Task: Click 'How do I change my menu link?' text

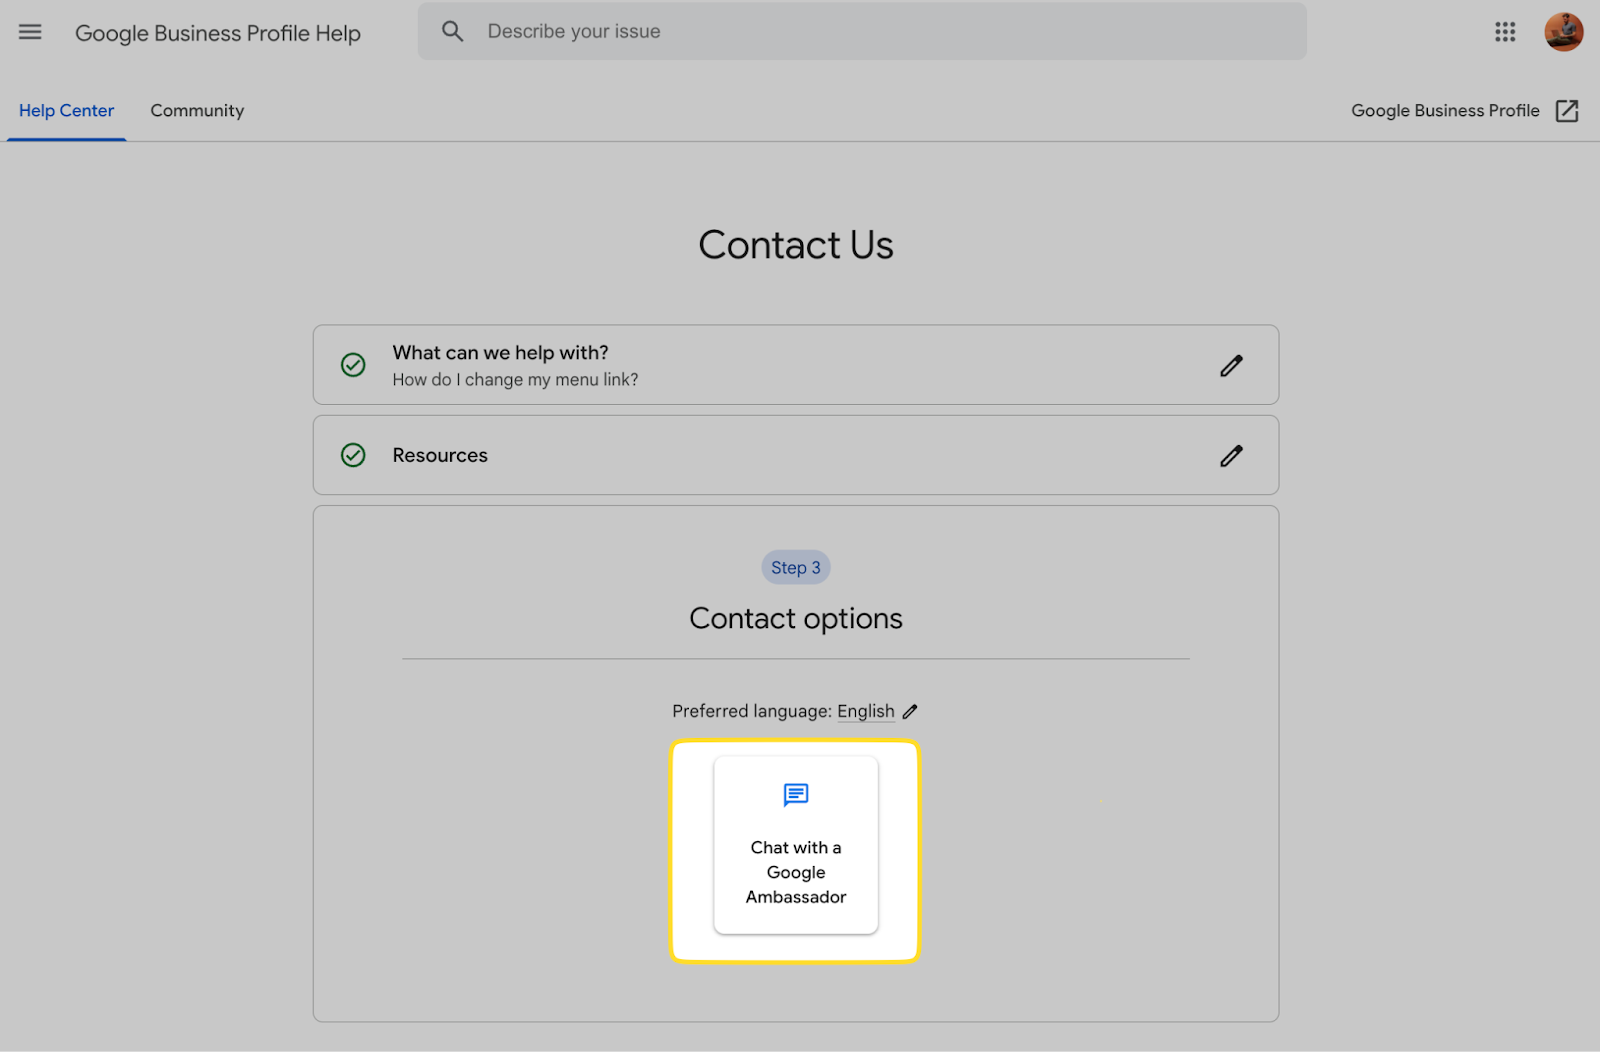Action: pyautogui.click(x=515, y=380)
